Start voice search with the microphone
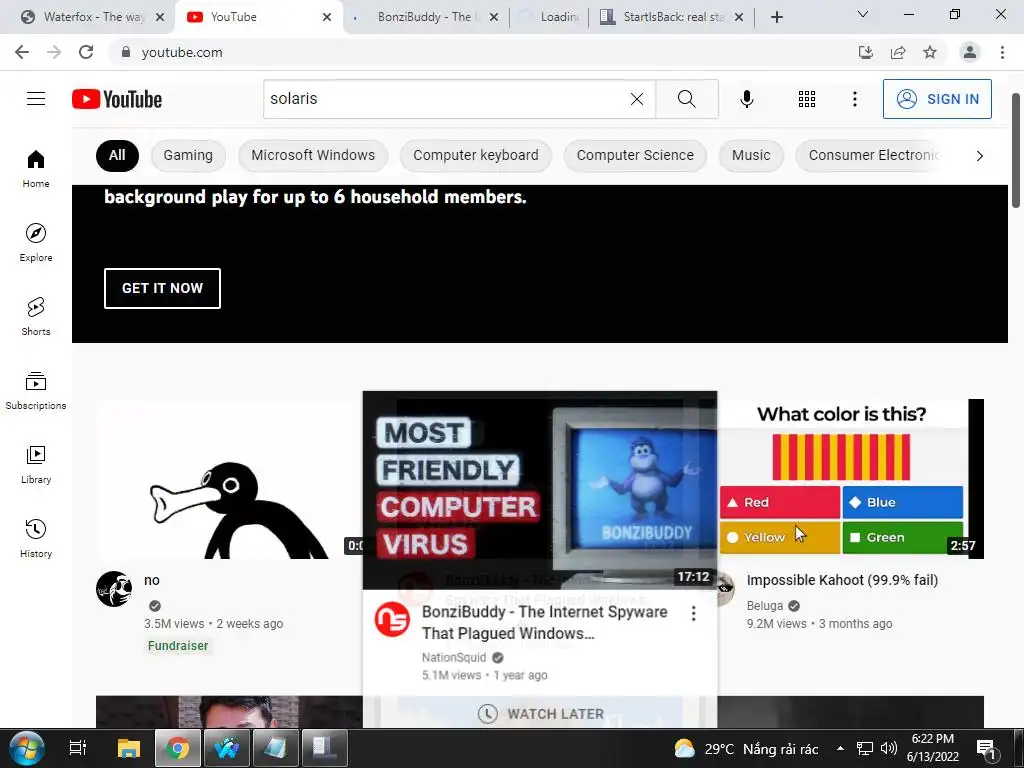Viewport: 1024px width, 768px height. (746, 99)
